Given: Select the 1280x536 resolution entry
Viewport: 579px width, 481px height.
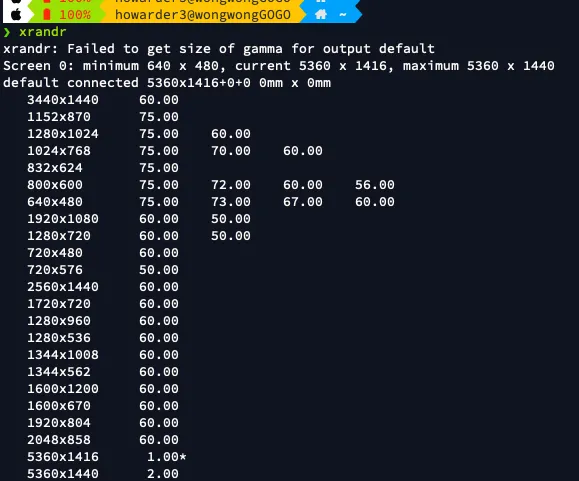Looking at the screenshot, I should pyautogui.click(x=59, y=337).
